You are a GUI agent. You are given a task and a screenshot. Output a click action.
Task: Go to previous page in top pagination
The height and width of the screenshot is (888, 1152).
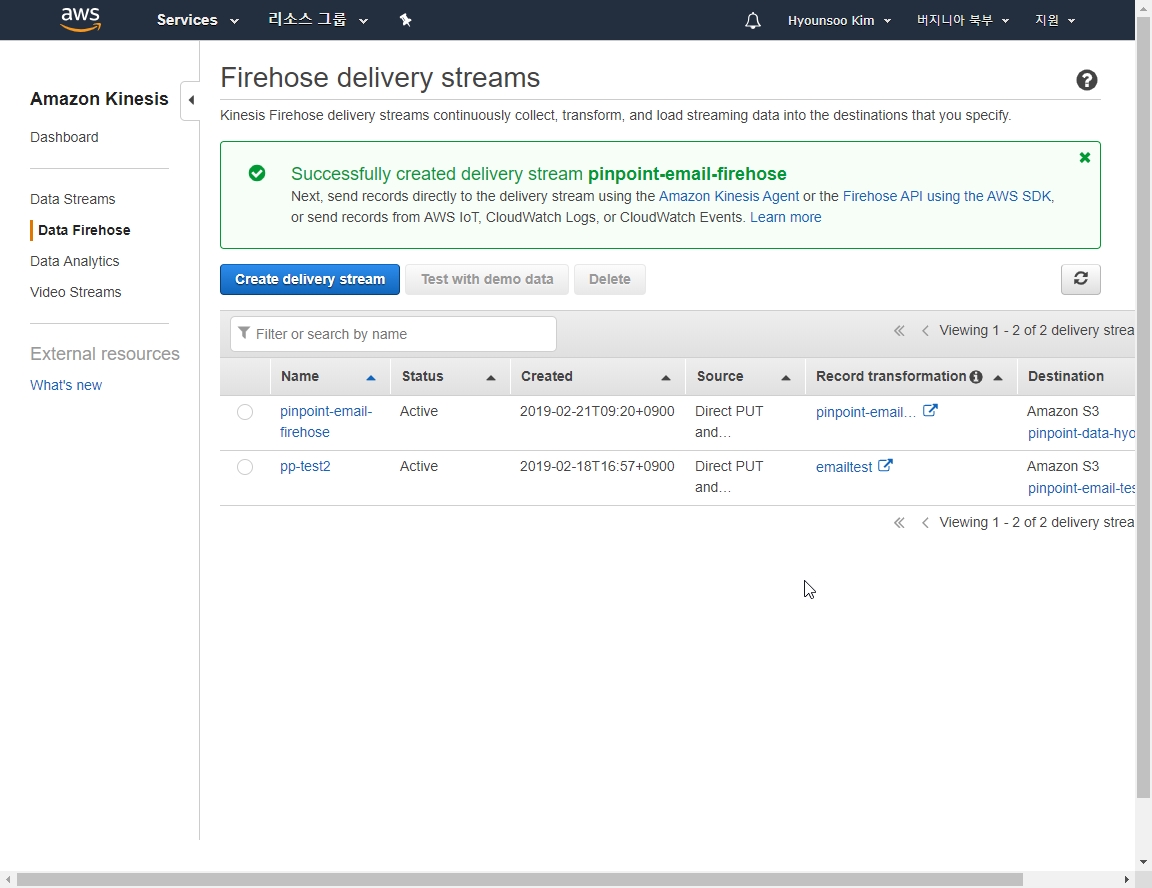pyautogui.click(x=925, y=331)
